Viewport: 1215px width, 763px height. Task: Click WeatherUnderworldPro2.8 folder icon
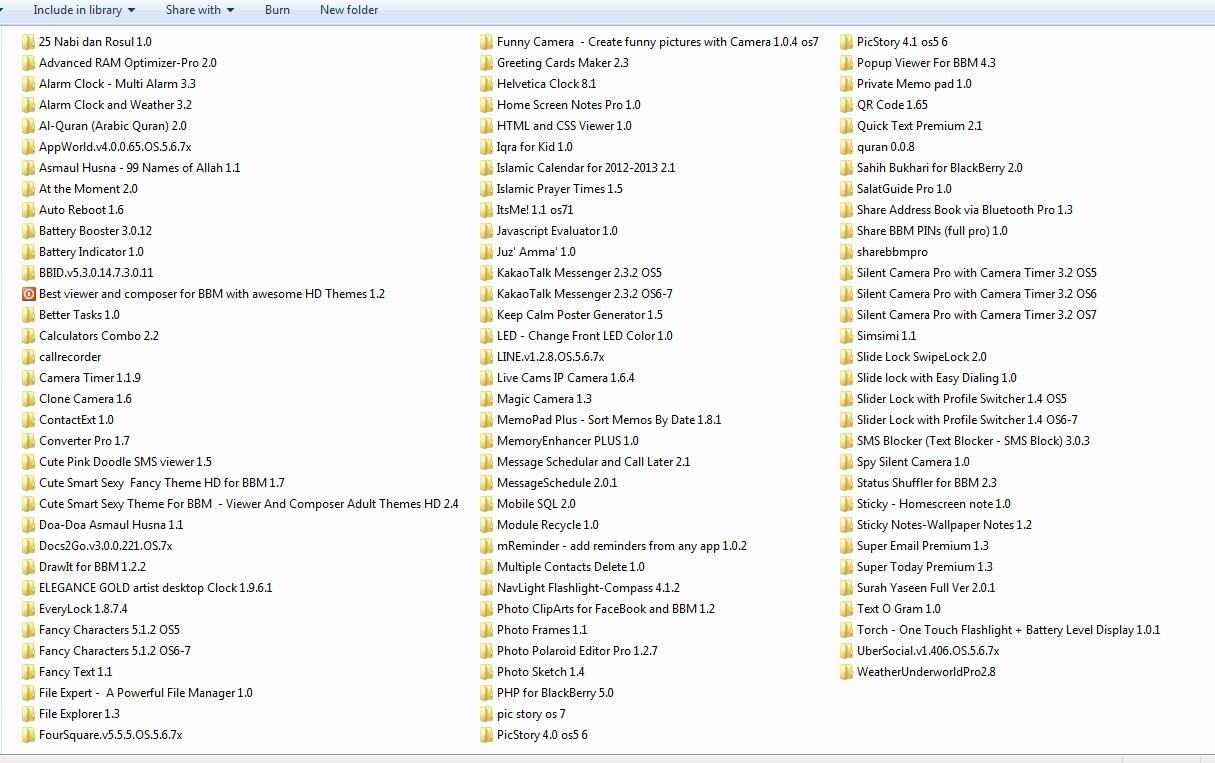pyautogui.click(x=846, y=672)
